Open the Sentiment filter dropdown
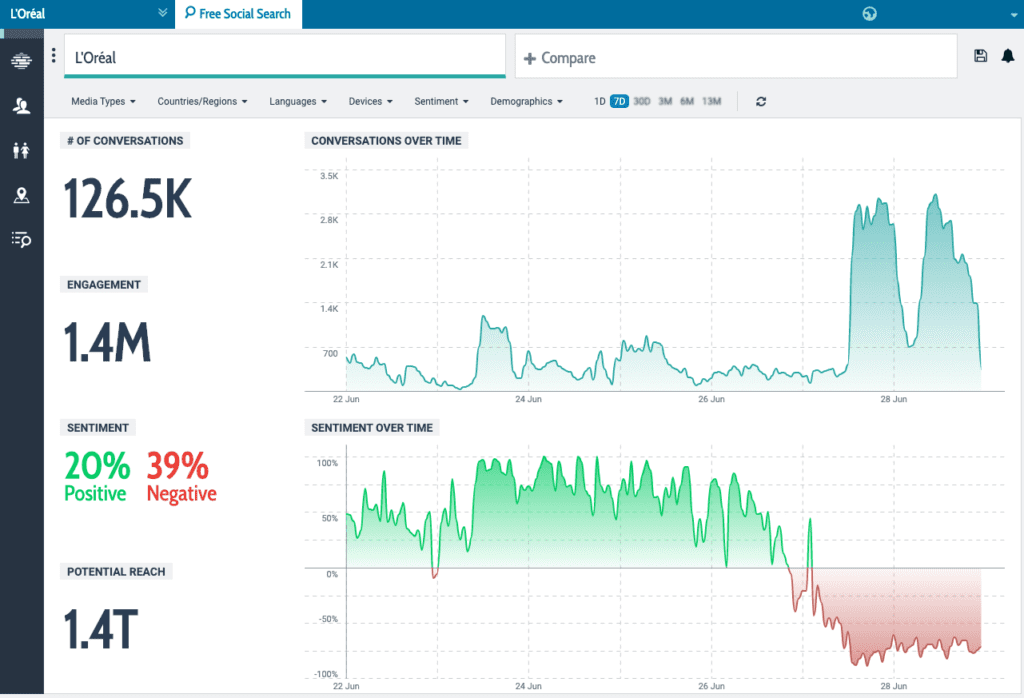Image resolution: width=1024 pixels, height=698 pixels. [441, 101]
